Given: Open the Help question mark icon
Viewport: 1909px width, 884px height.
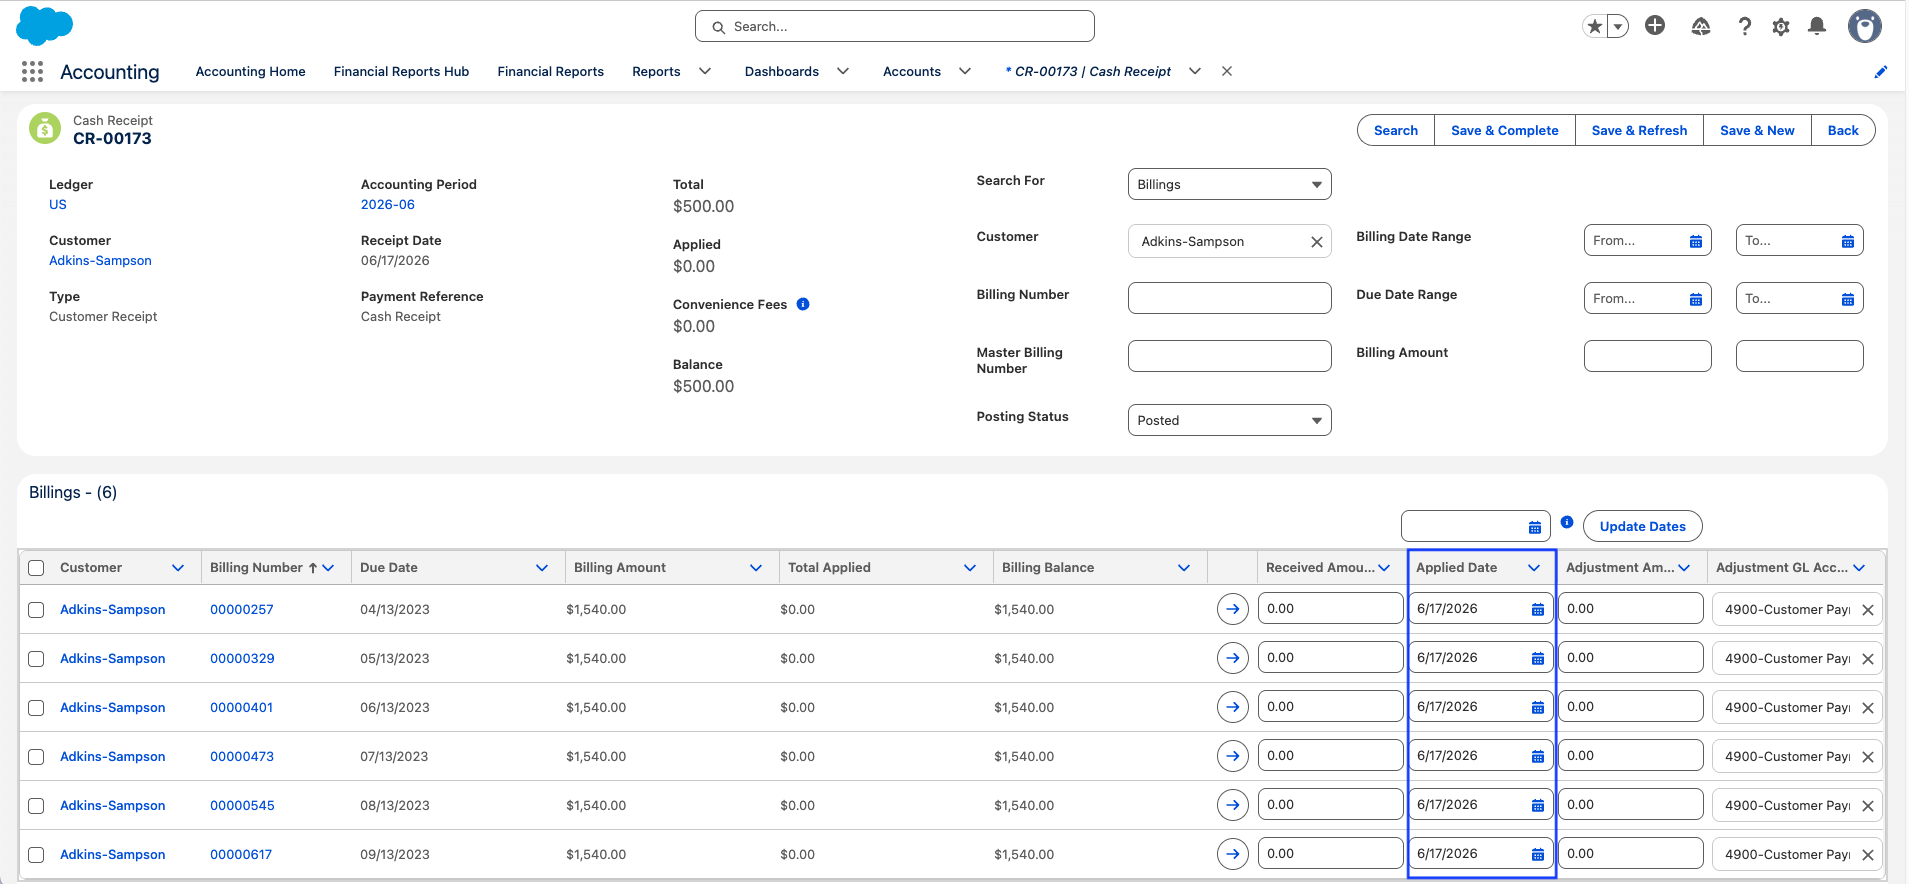Looking at the screenshot, I should point(1745,26).
